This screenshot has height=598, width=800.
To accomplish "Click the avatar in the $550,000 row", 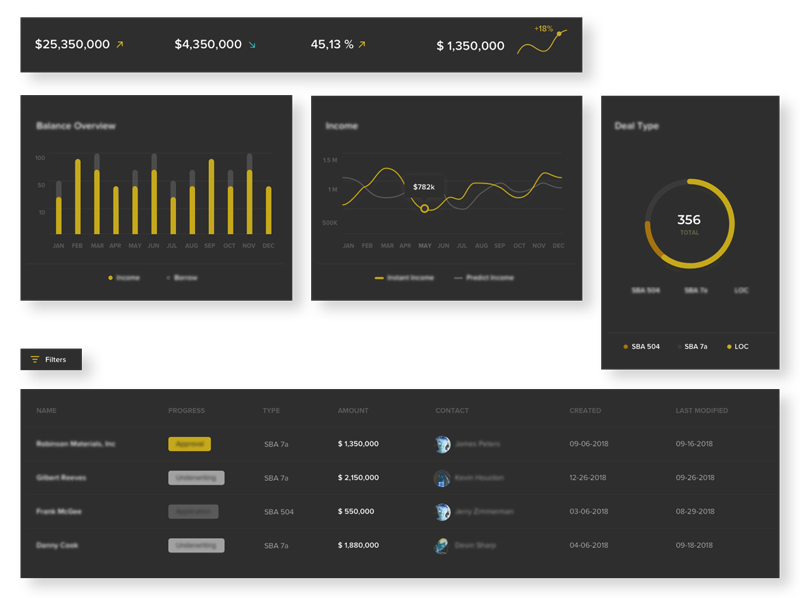I will click(442, 512).
